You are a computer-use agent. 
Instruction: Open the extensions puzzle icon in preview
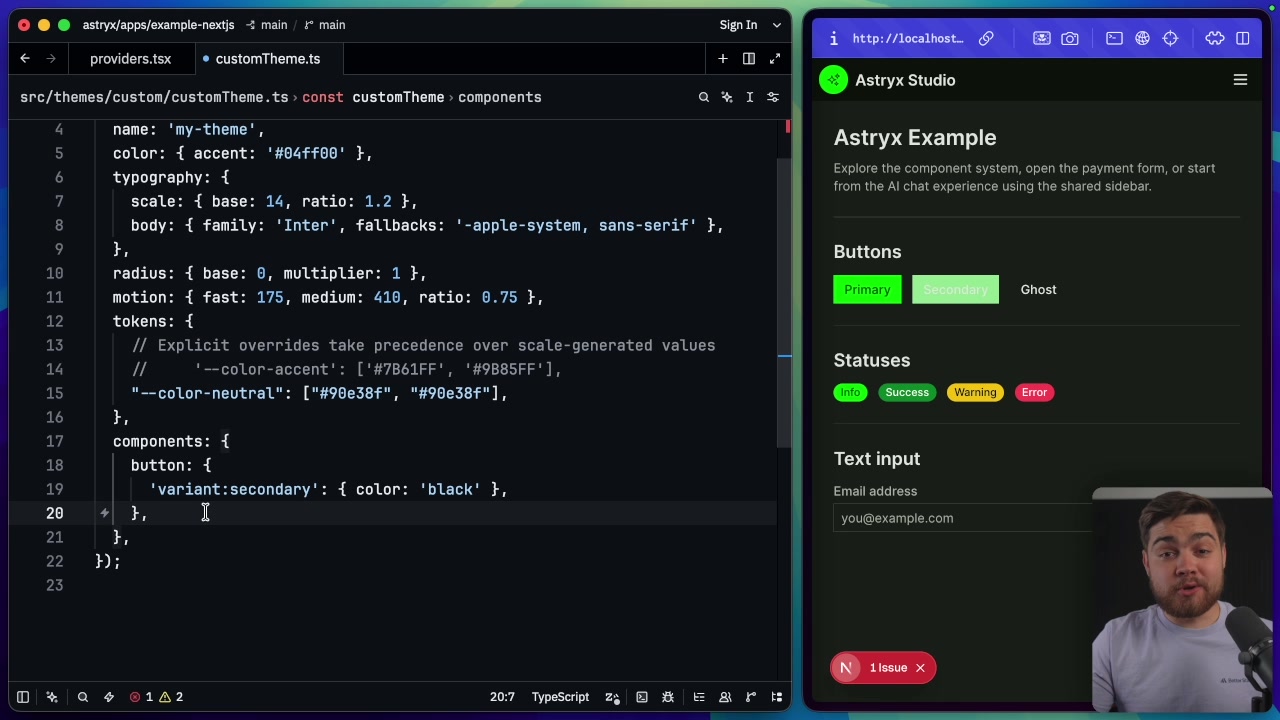click(1215, 38)
